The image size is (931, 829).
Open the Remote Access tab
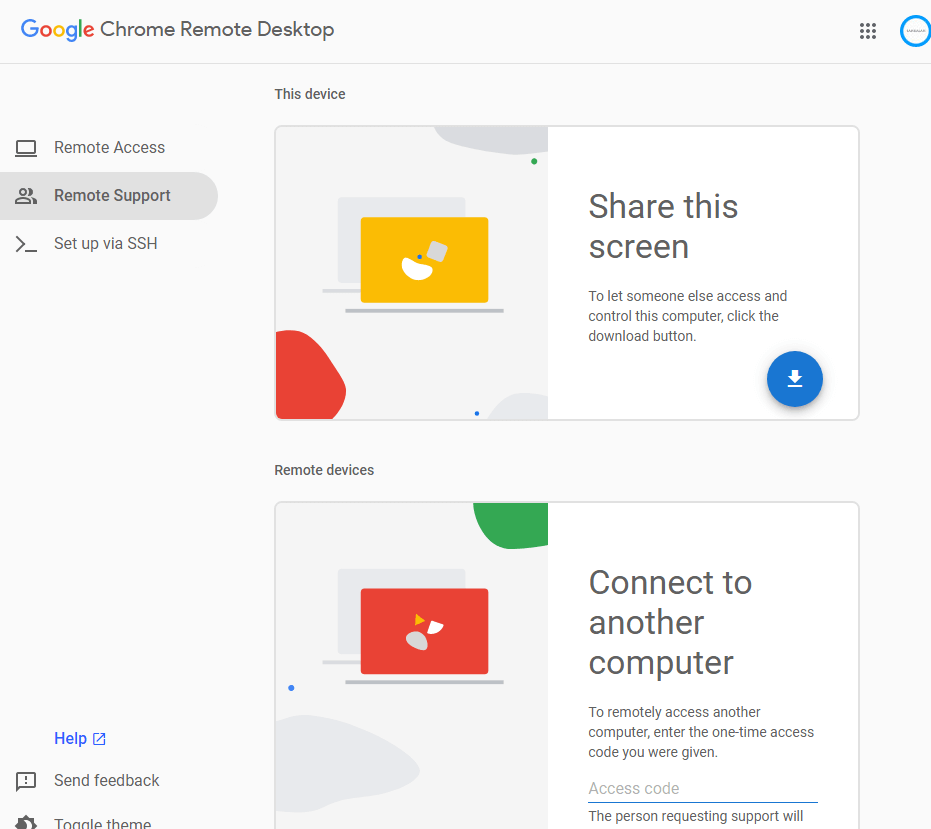pyautogui.click(x=109, y=148)
